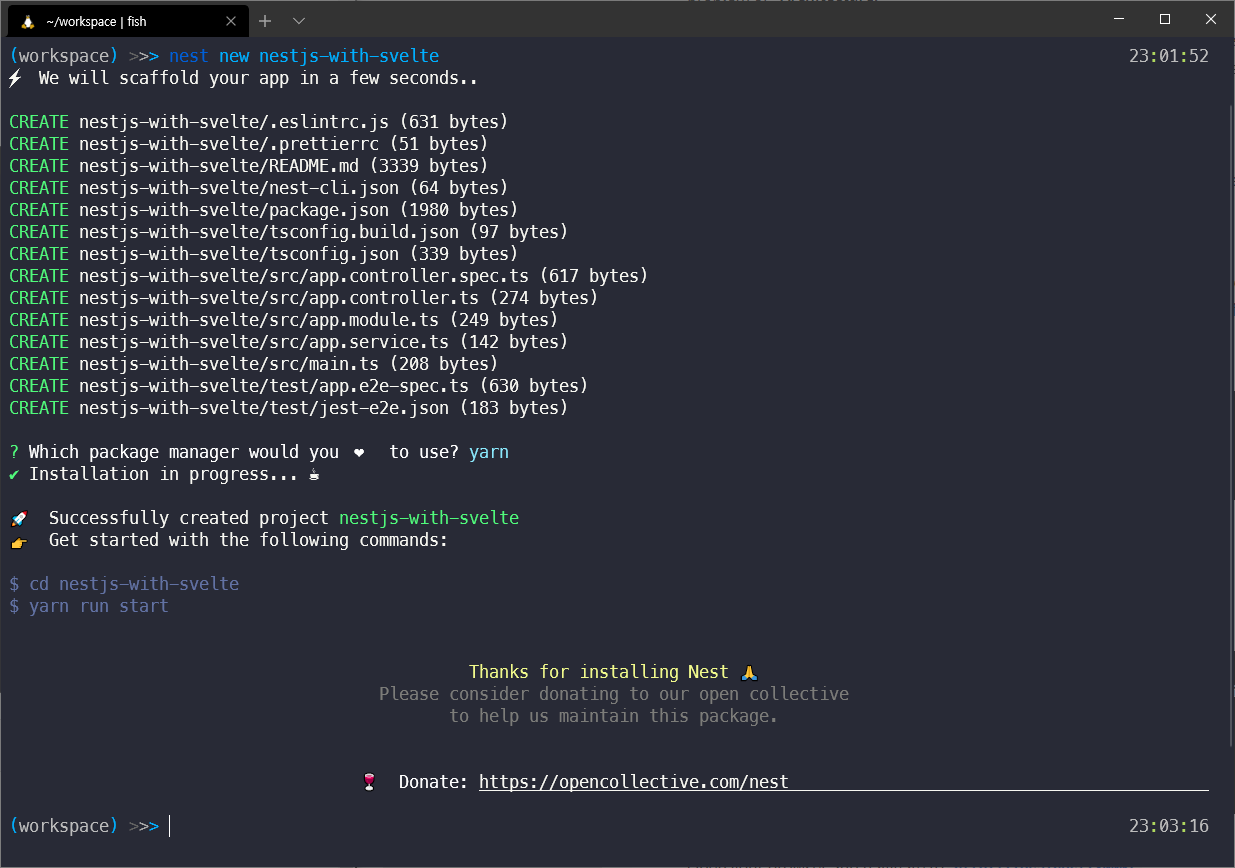
Task: Open a new terminal tab with plus
Action: 265,21
